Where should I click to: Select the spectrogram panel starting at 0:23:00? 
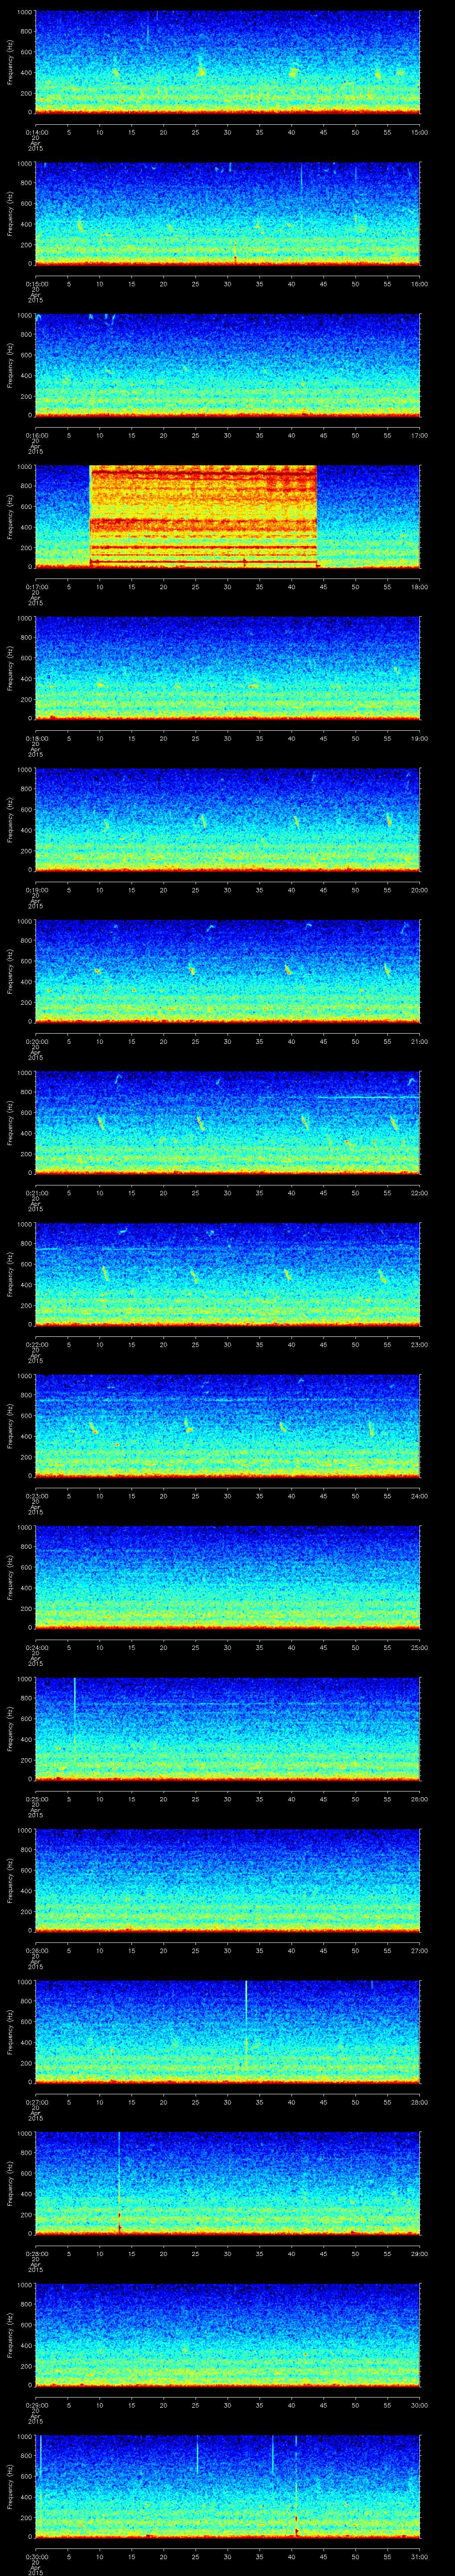(x=227, y=1427)
